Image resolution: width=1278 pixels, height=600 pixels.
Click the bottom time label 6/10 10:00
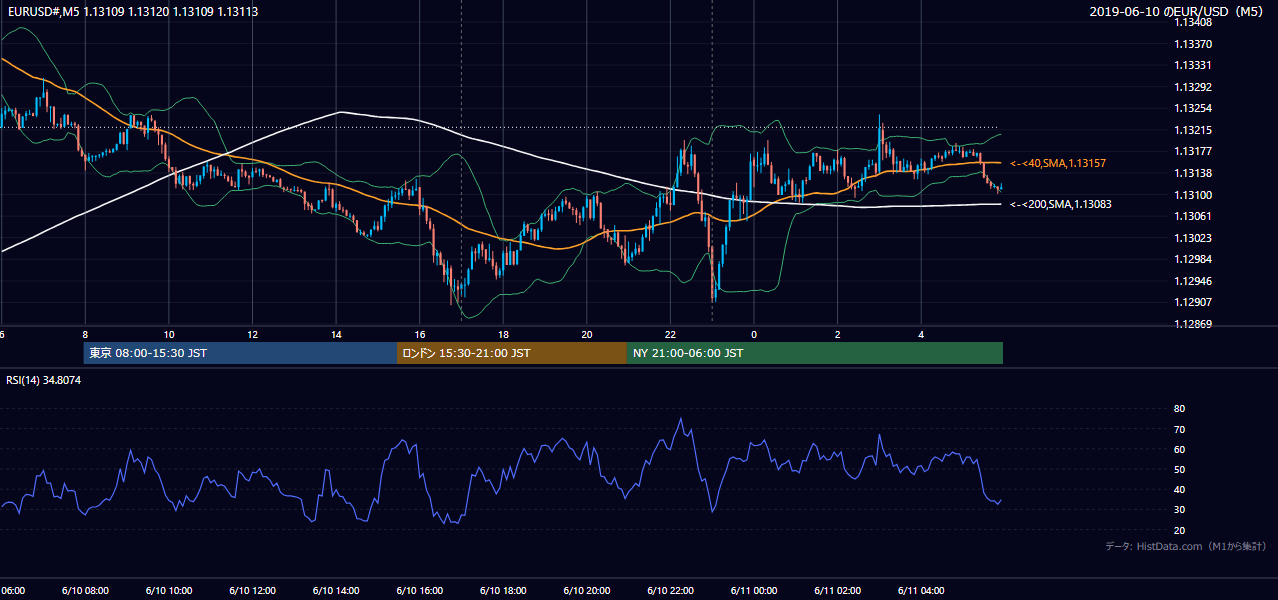point(168,591)
